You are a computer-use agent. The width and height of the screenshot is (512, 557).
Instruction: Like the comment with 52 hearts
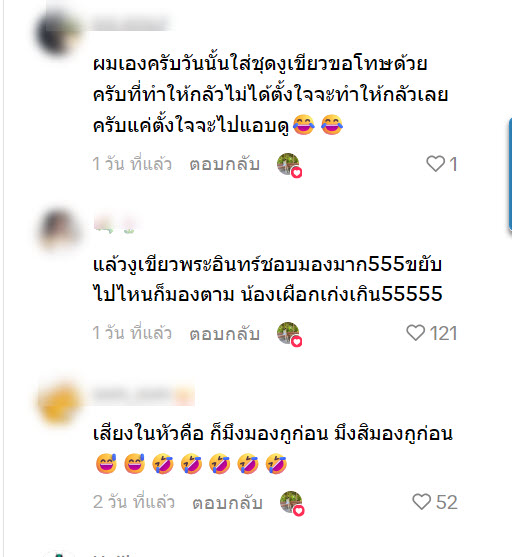[x=421, y=502]
